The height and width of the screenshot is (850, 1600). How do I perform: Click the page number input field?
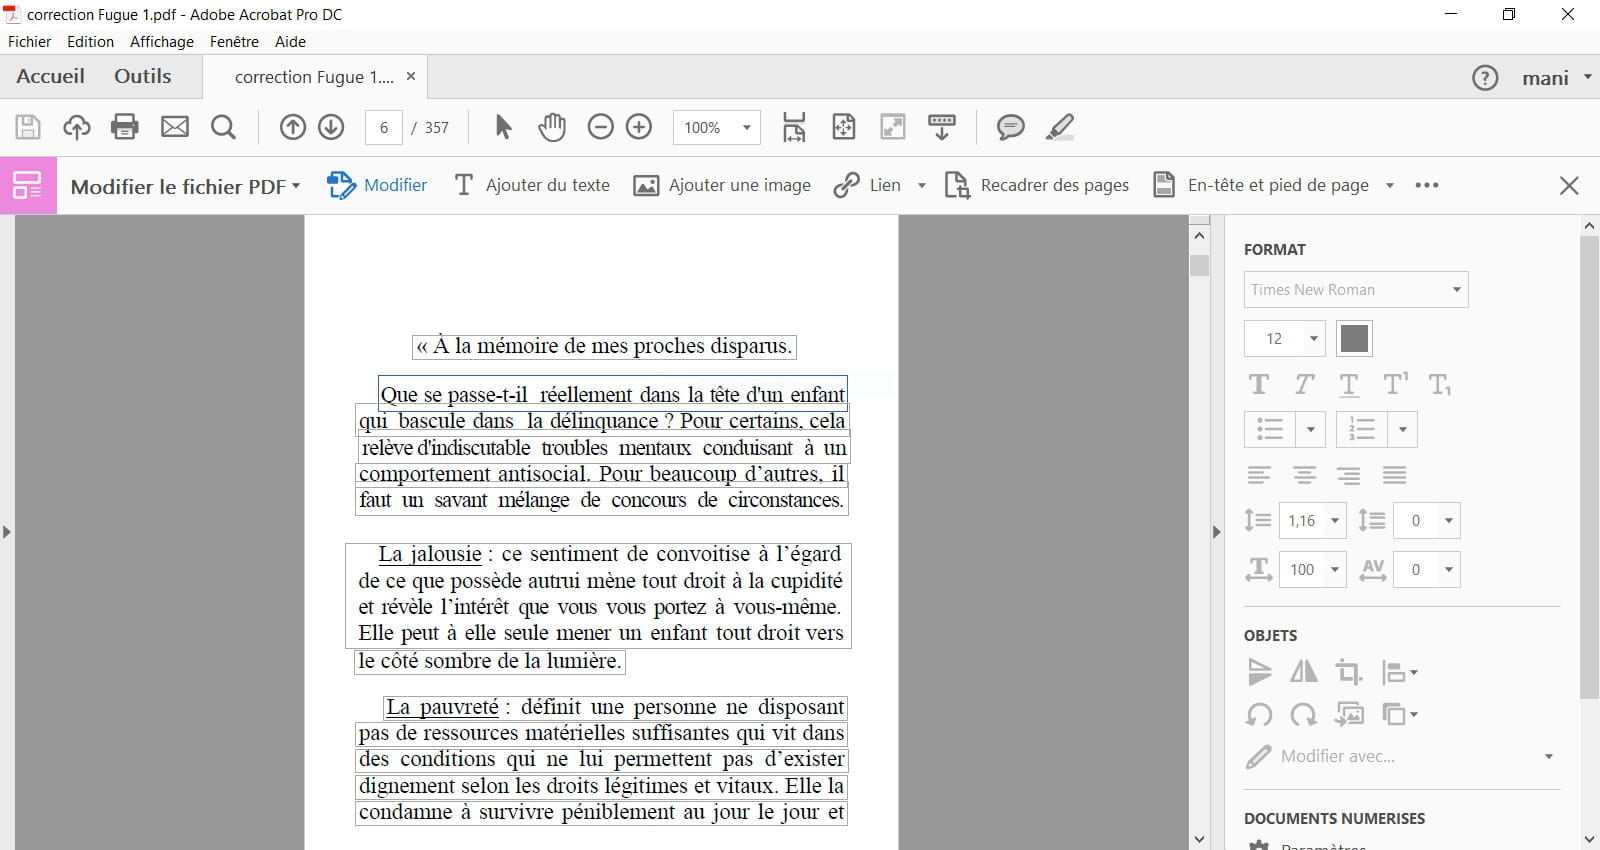tap(384, 128)
